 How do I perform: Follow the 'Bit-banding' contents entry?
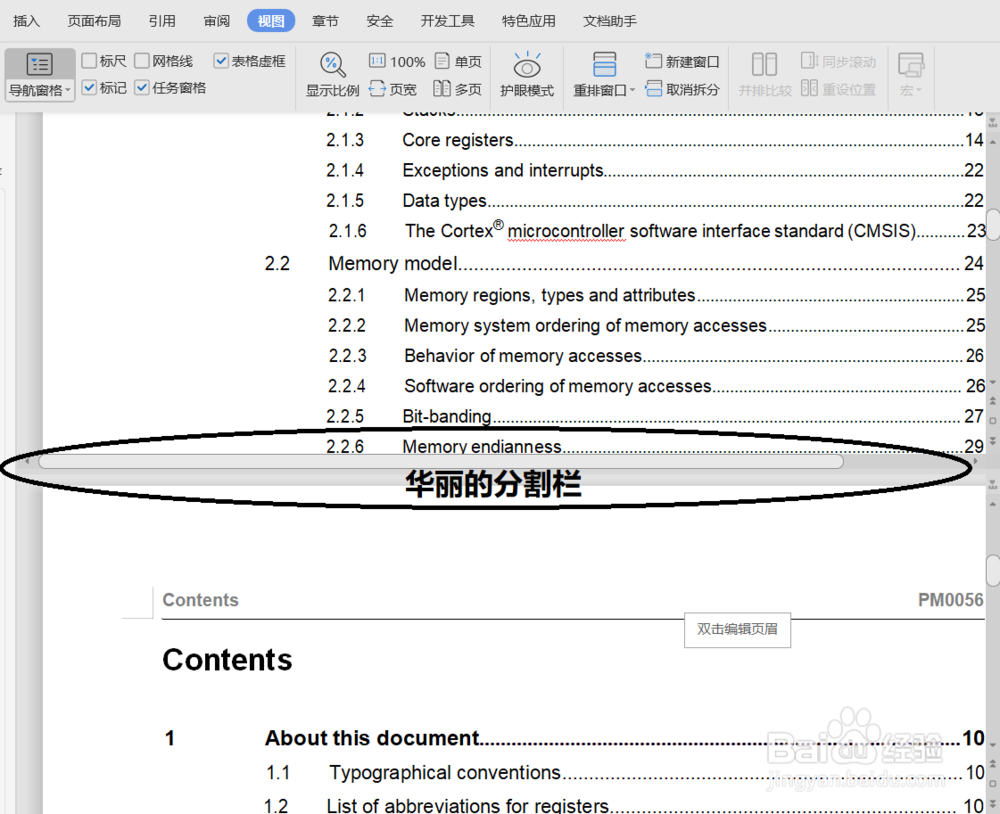point(655,416)
